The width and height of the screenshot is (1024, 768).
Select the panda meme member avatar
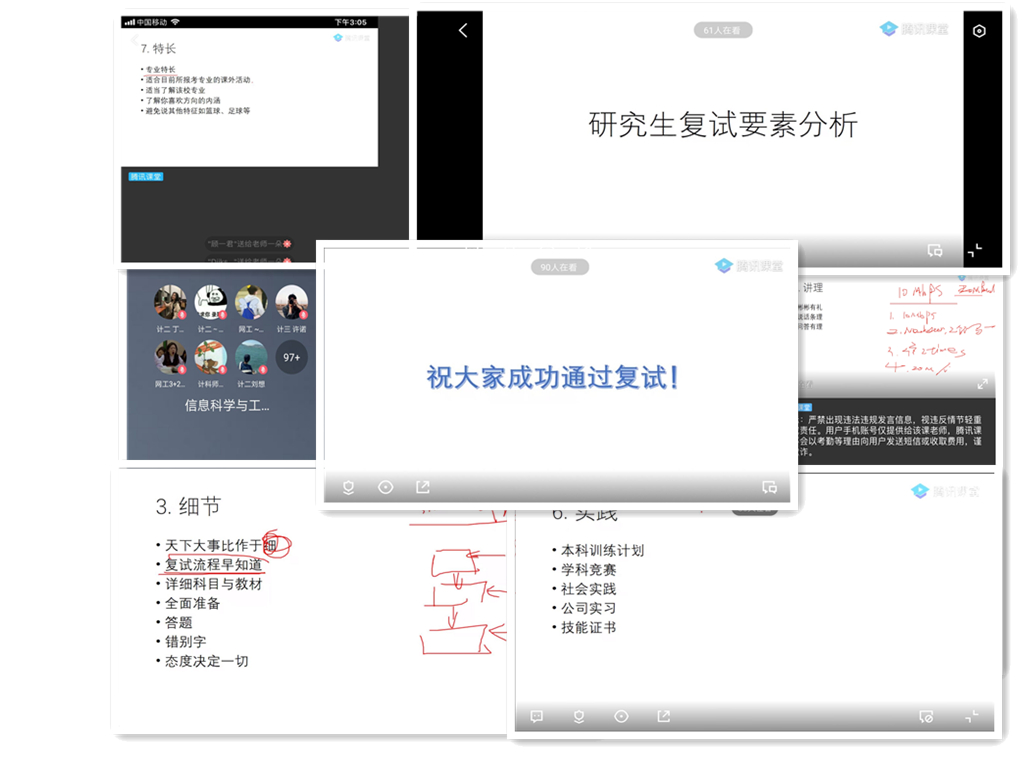coord(211,302)
